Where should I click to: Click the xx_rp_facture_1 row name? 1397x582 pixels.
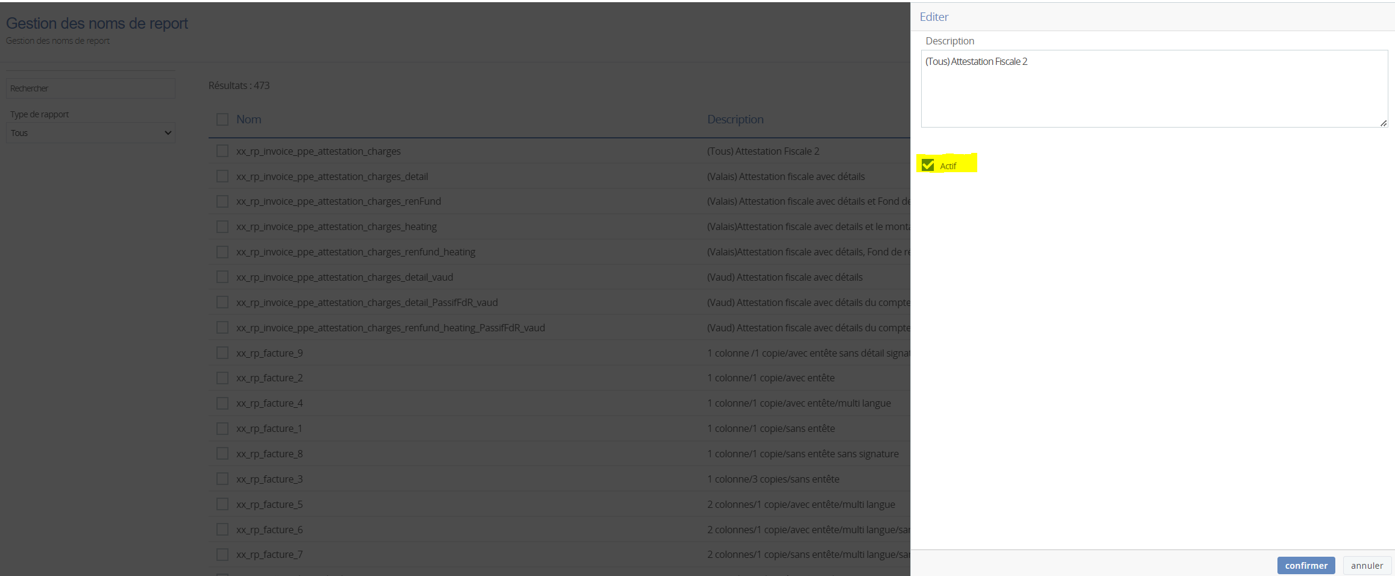(x=269, y=428)
